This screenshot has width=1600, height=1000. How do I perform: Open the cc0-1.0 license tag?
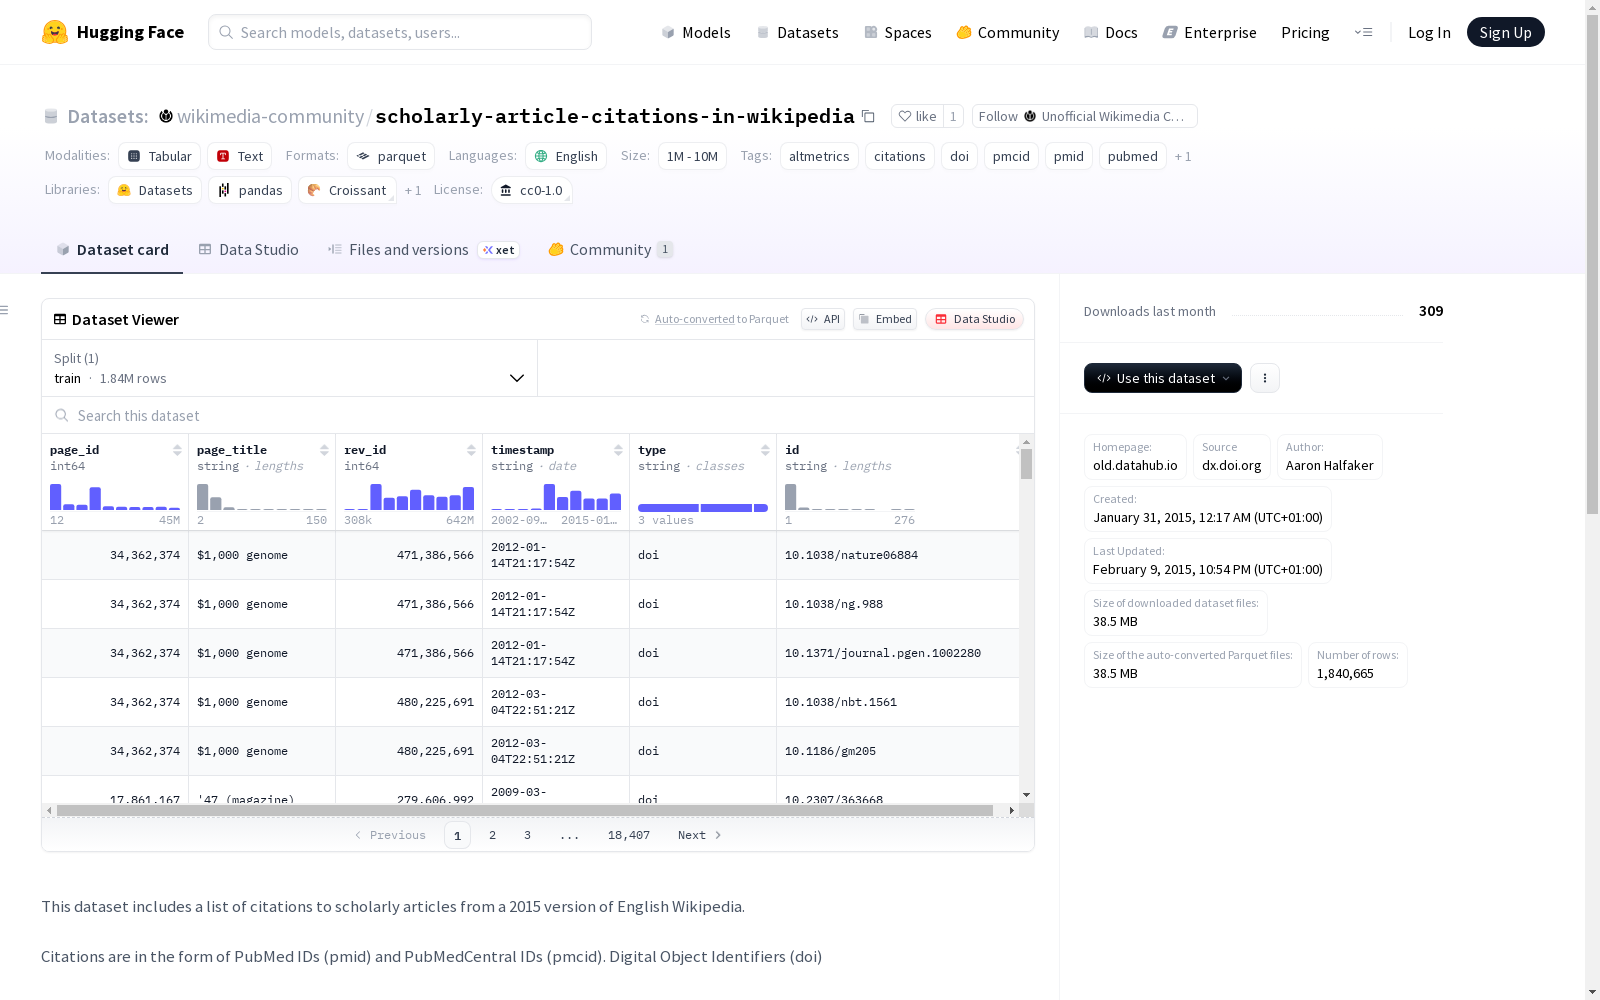(532, 190)
